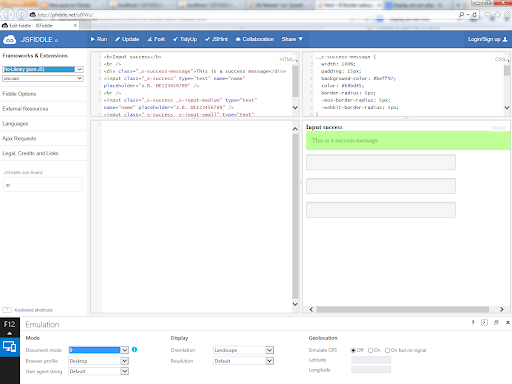The image size is (512, 384).
Task: Click Update in the JSFiddle toolbar
Action: [x=127, y=39]
